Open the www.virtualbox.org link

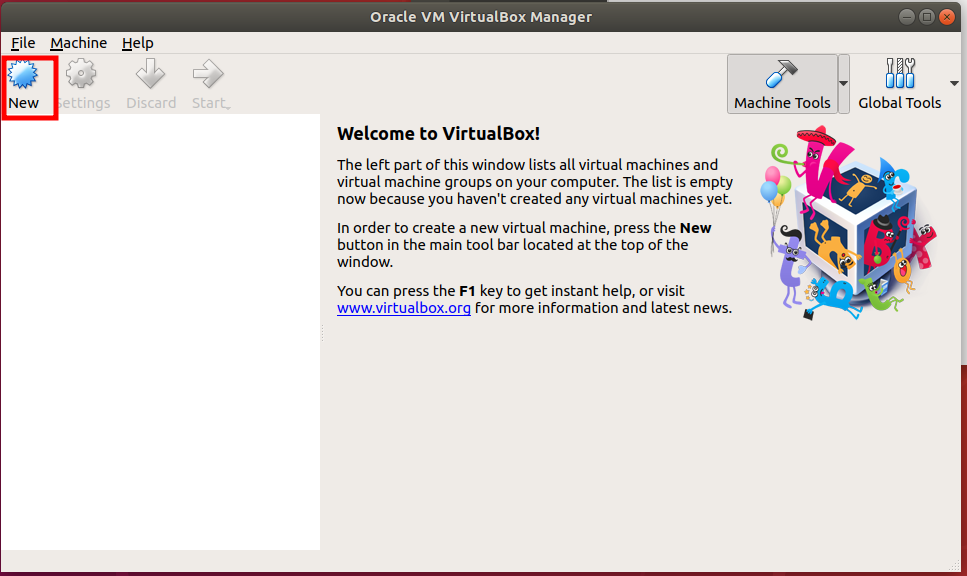pyautogui.click(x=404, y=308)
